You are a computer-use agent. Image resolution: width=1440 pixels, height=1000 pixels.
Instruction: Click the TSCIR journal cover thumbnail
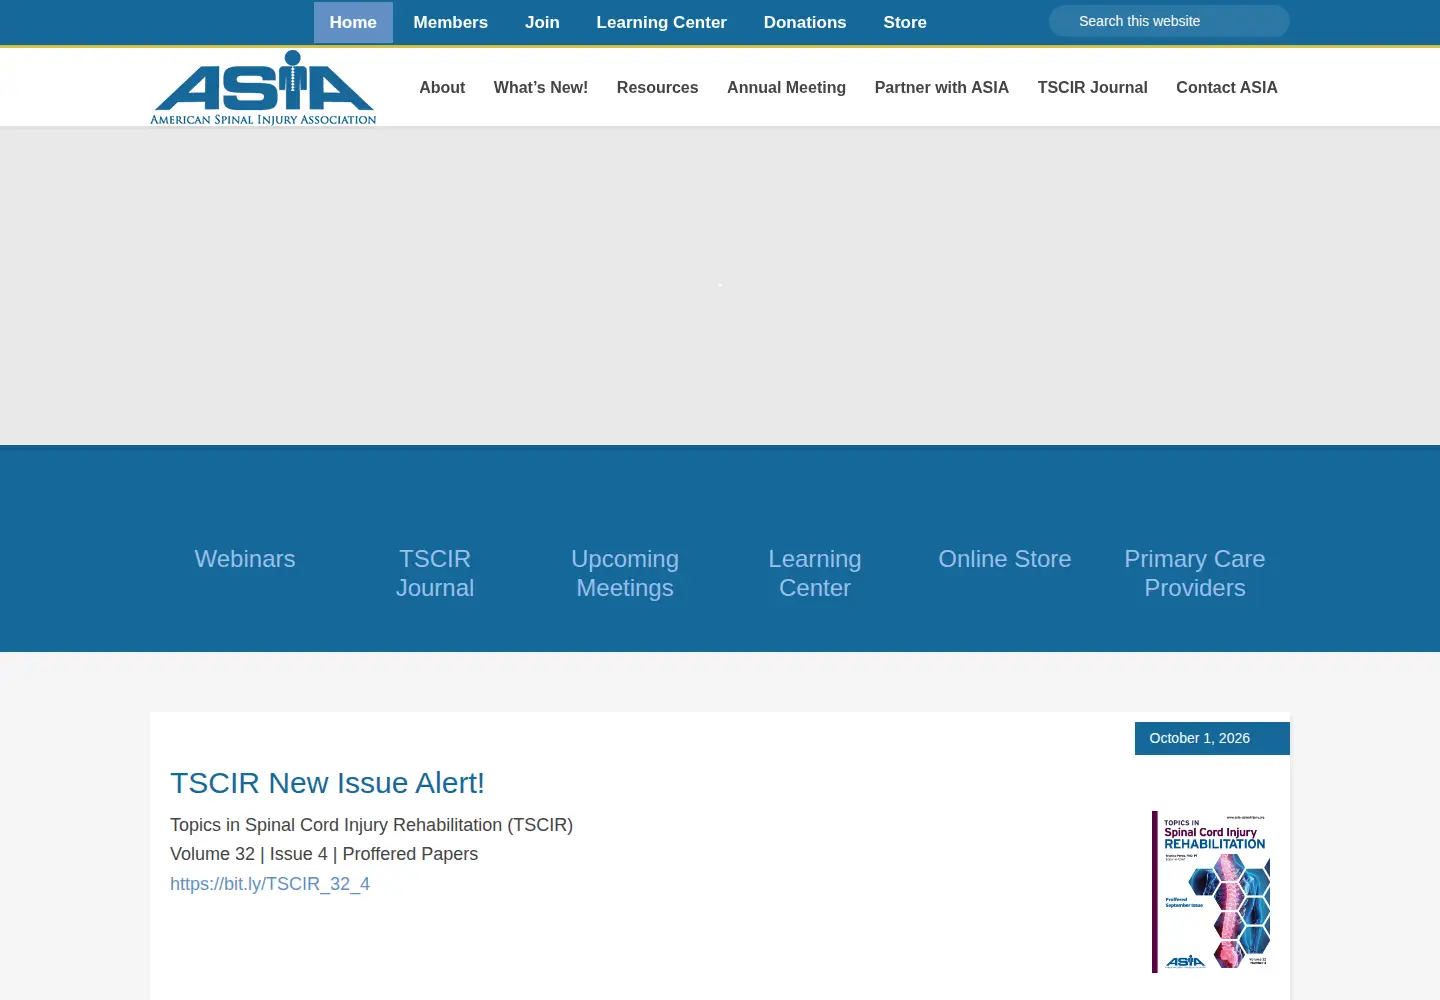pos(1211,892)
